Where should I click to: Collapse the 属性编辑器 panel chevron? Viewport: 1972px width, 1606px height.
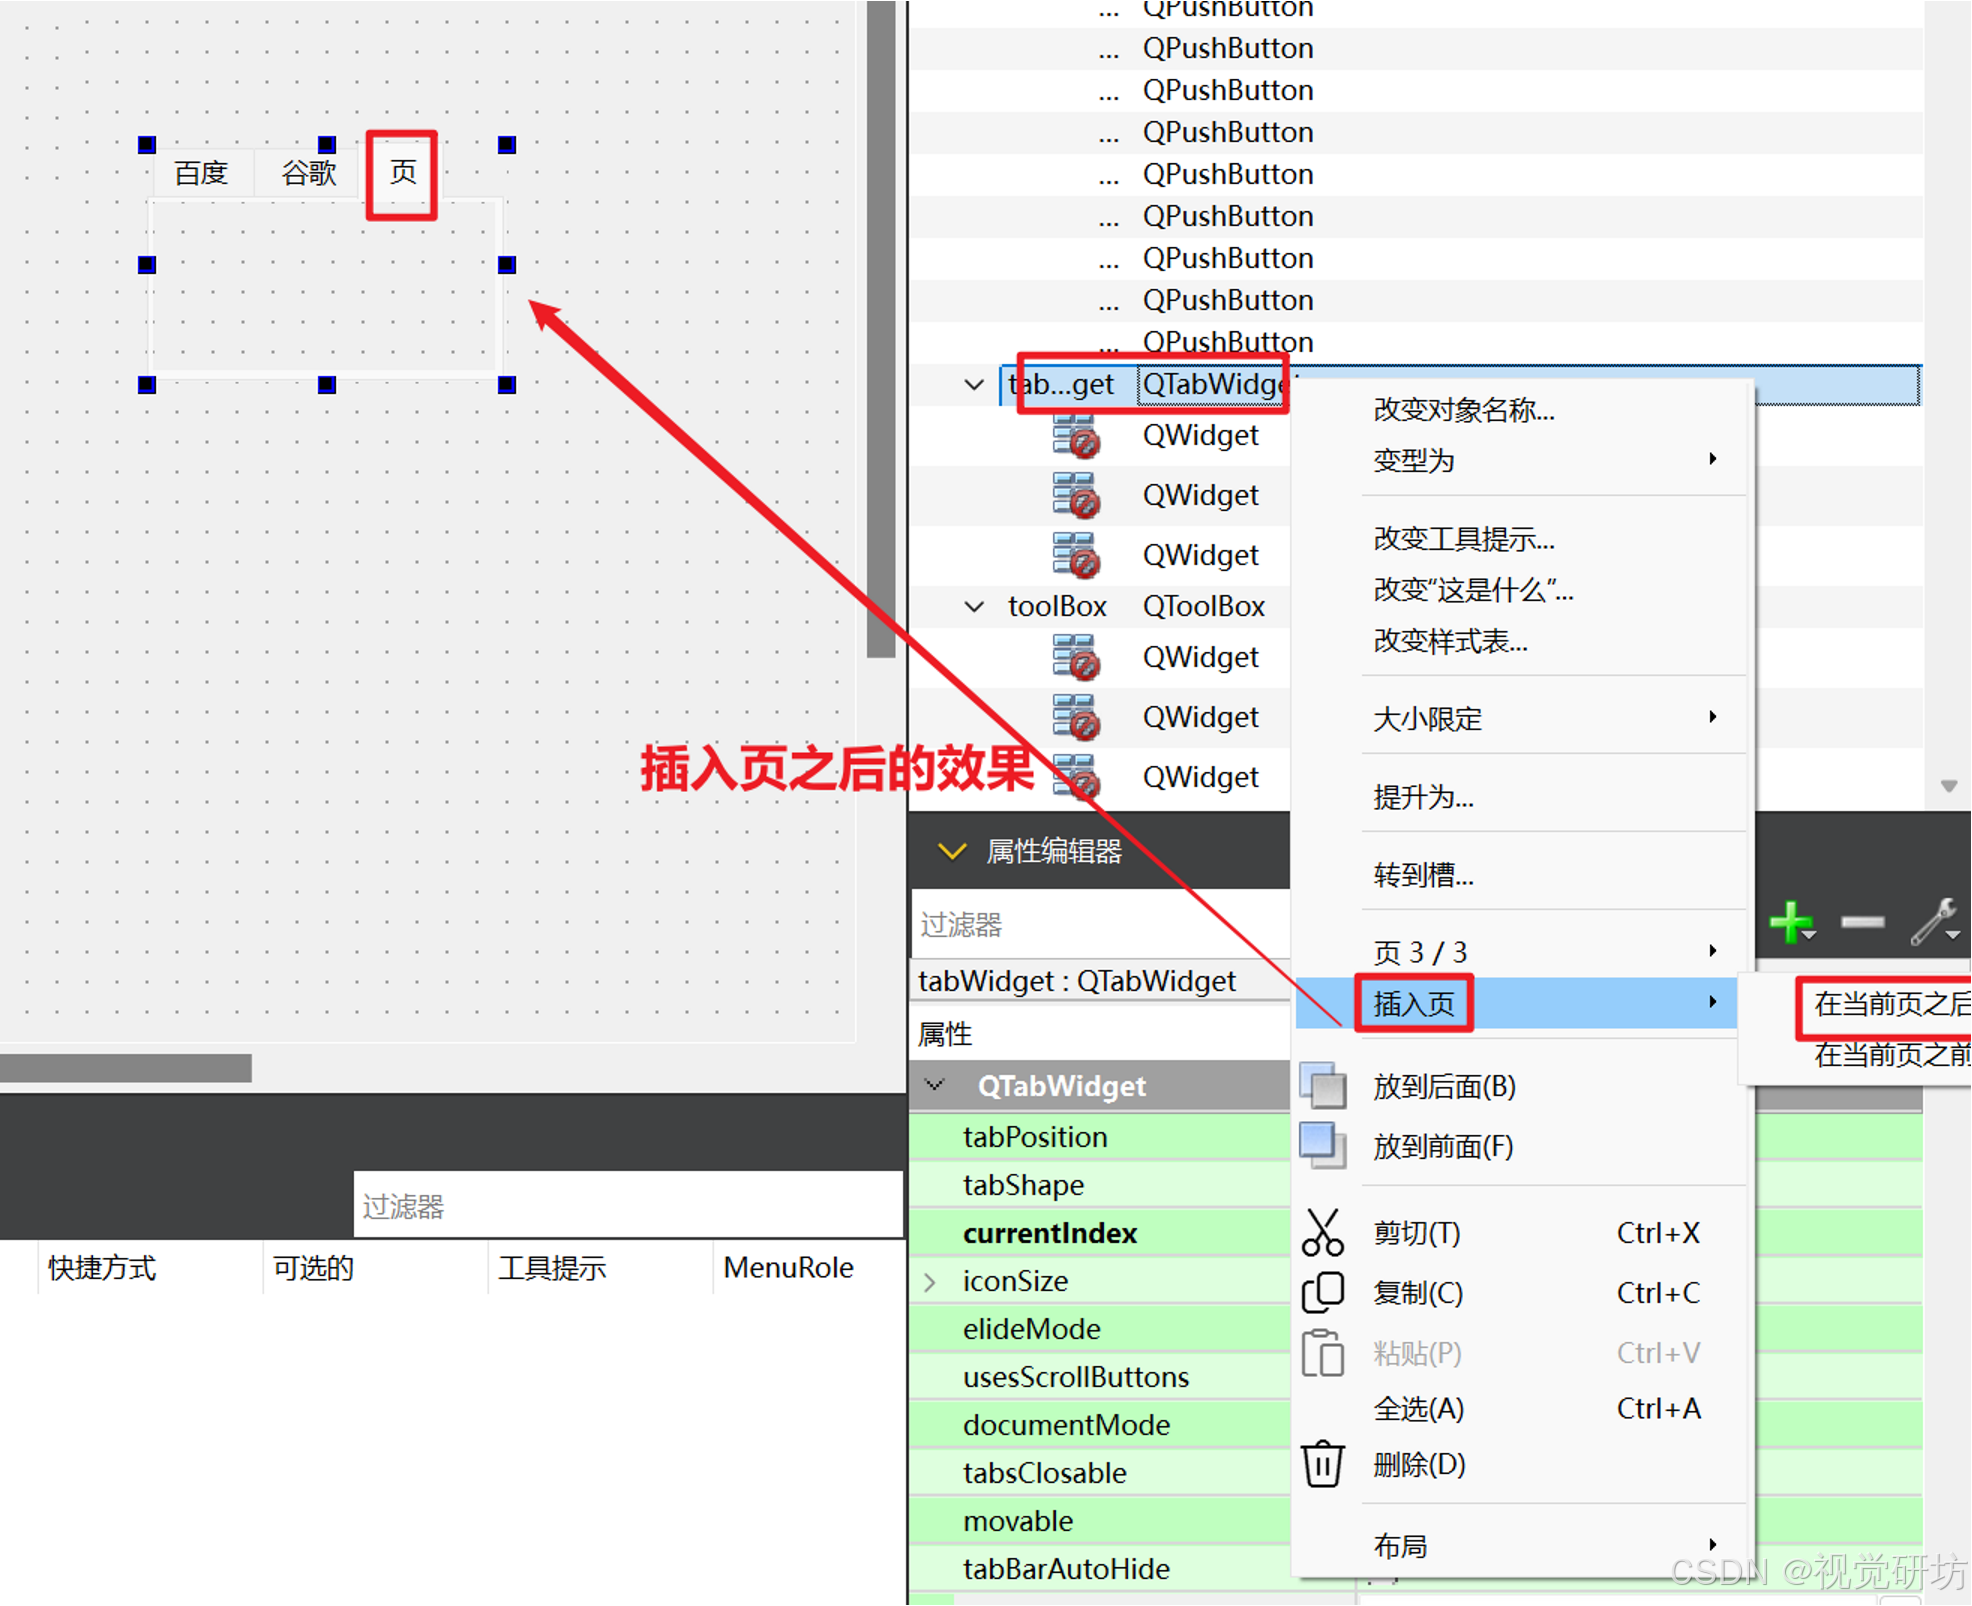point(951,851)
